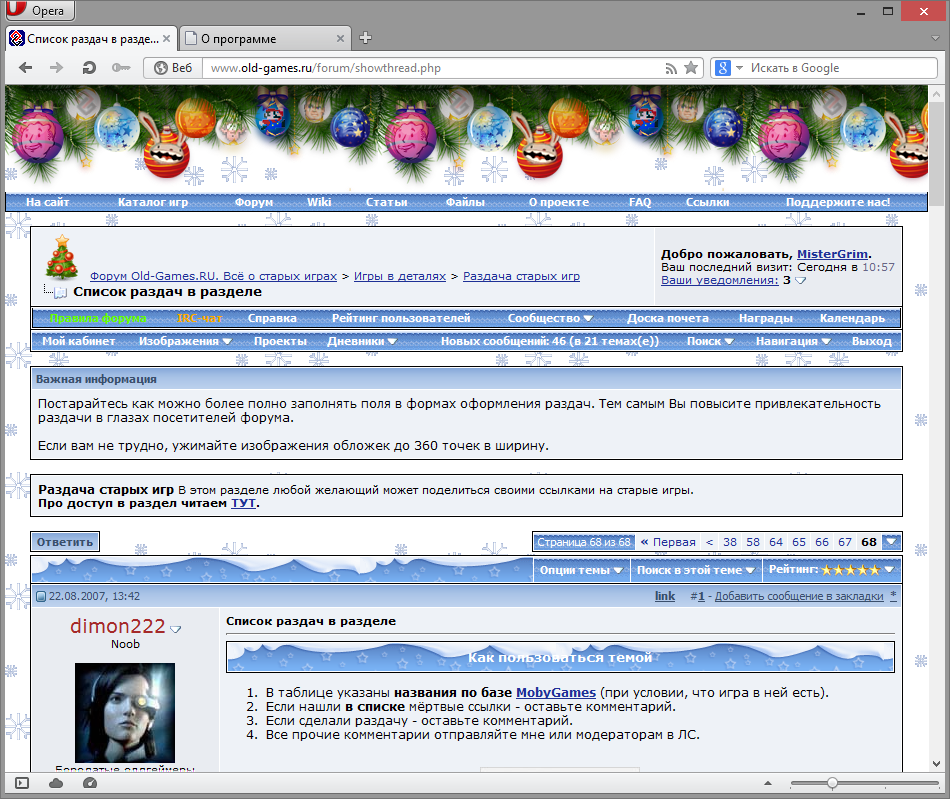Expand 'Ваши уведомления' dropdown arrow

click(800, 280)
